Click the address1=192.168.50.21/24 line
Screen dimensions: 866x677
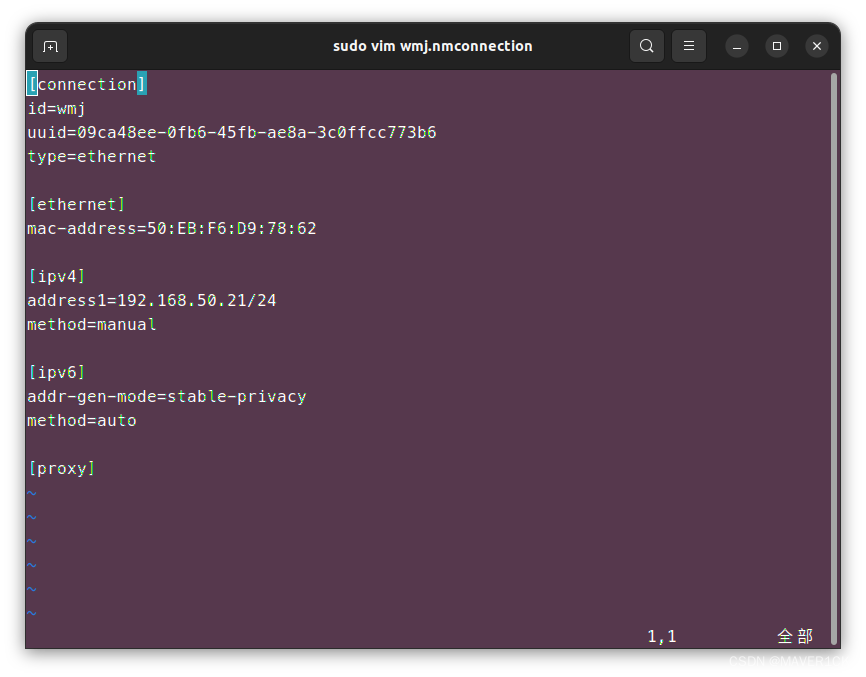coord(151,300)
